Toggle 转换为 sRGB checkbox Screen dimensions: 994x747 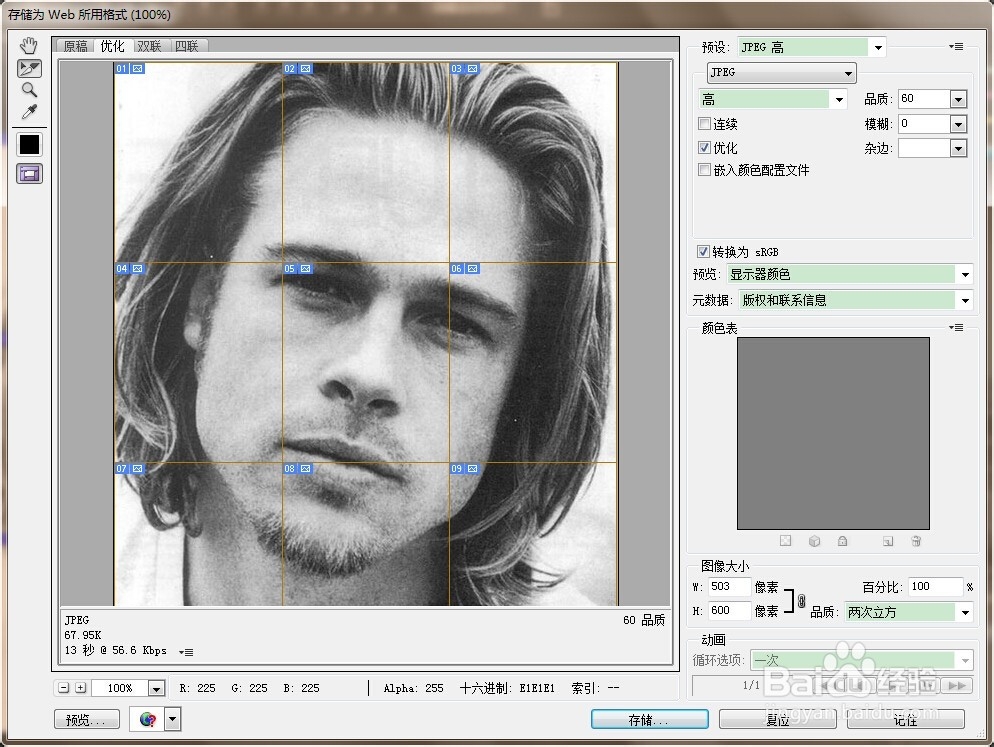coord(703,252)
